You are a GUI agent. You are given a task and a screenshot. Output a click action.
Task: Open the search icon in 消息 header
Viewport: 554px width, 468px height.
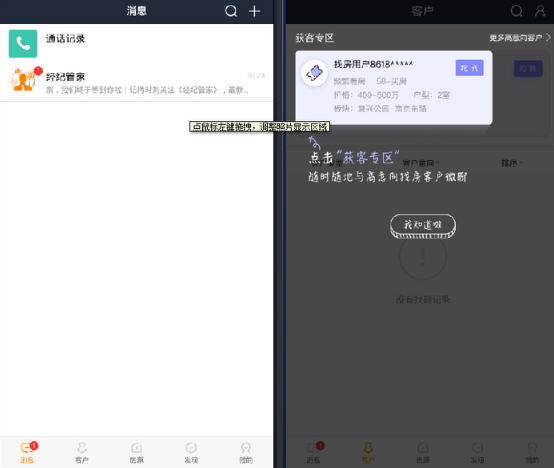coord(231,11)
